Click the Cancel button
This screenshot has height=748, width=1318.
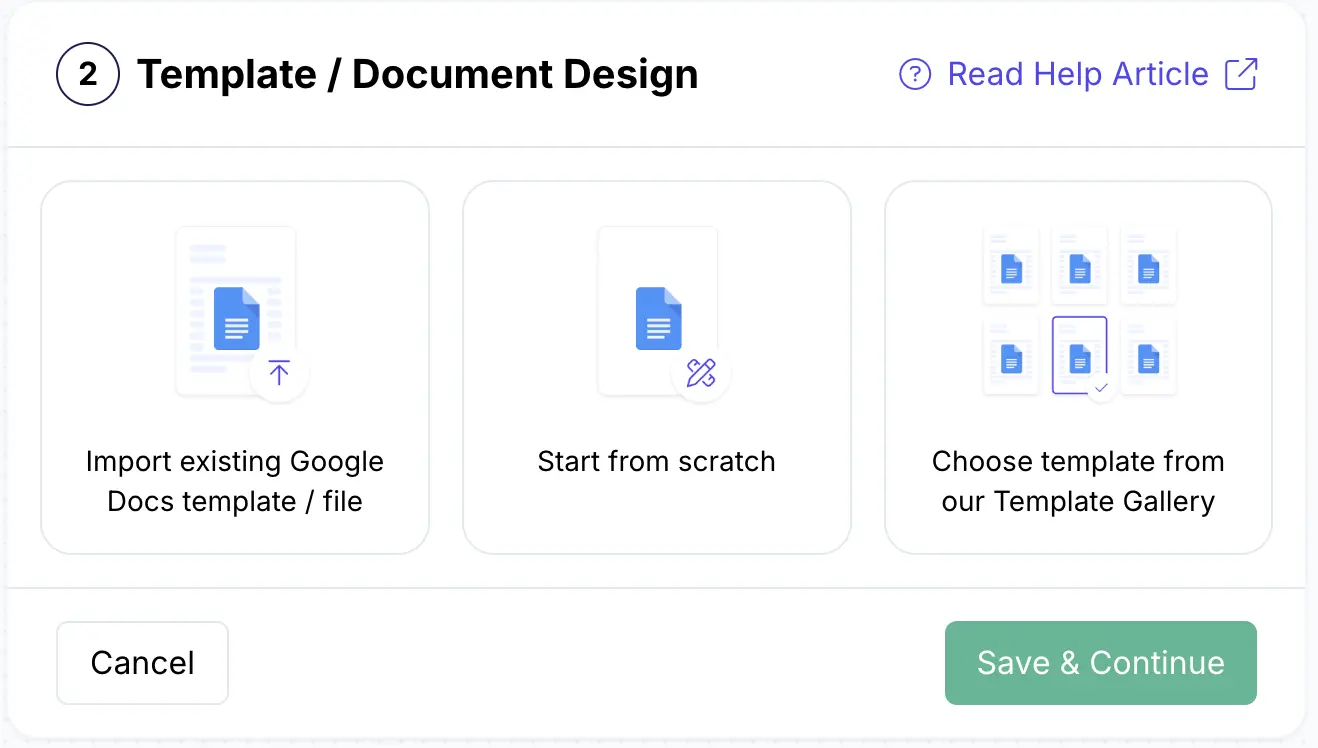pos(142,662)
